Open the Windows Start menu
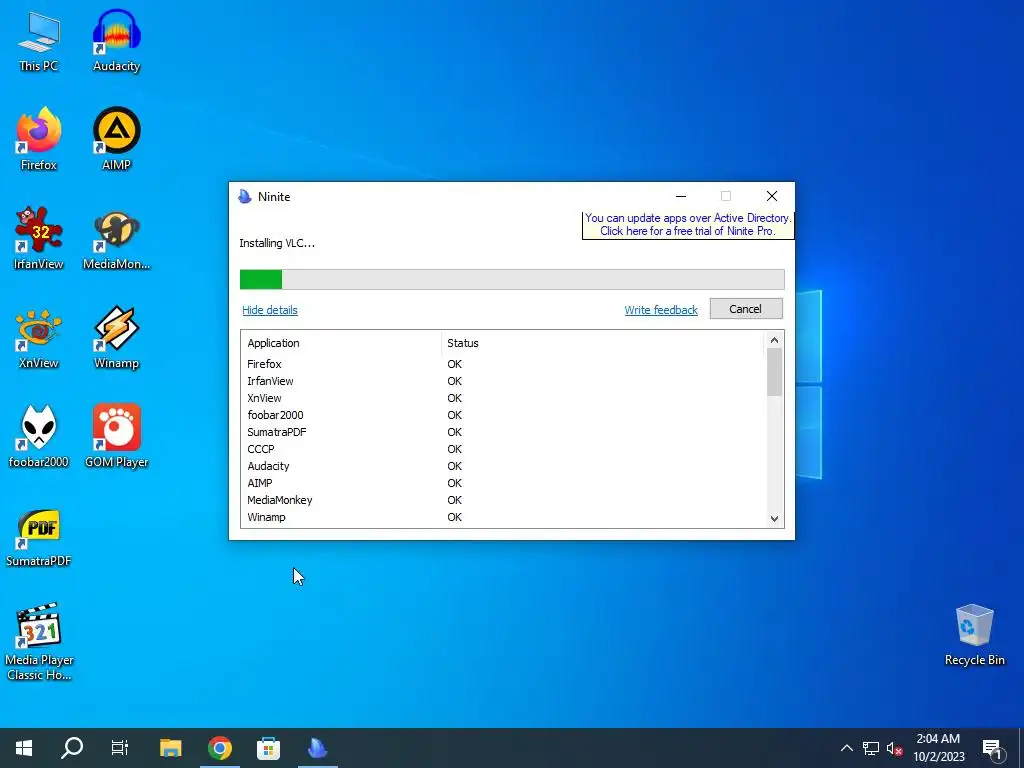This screenshot has width=1024, height=768. coord(24,748)
